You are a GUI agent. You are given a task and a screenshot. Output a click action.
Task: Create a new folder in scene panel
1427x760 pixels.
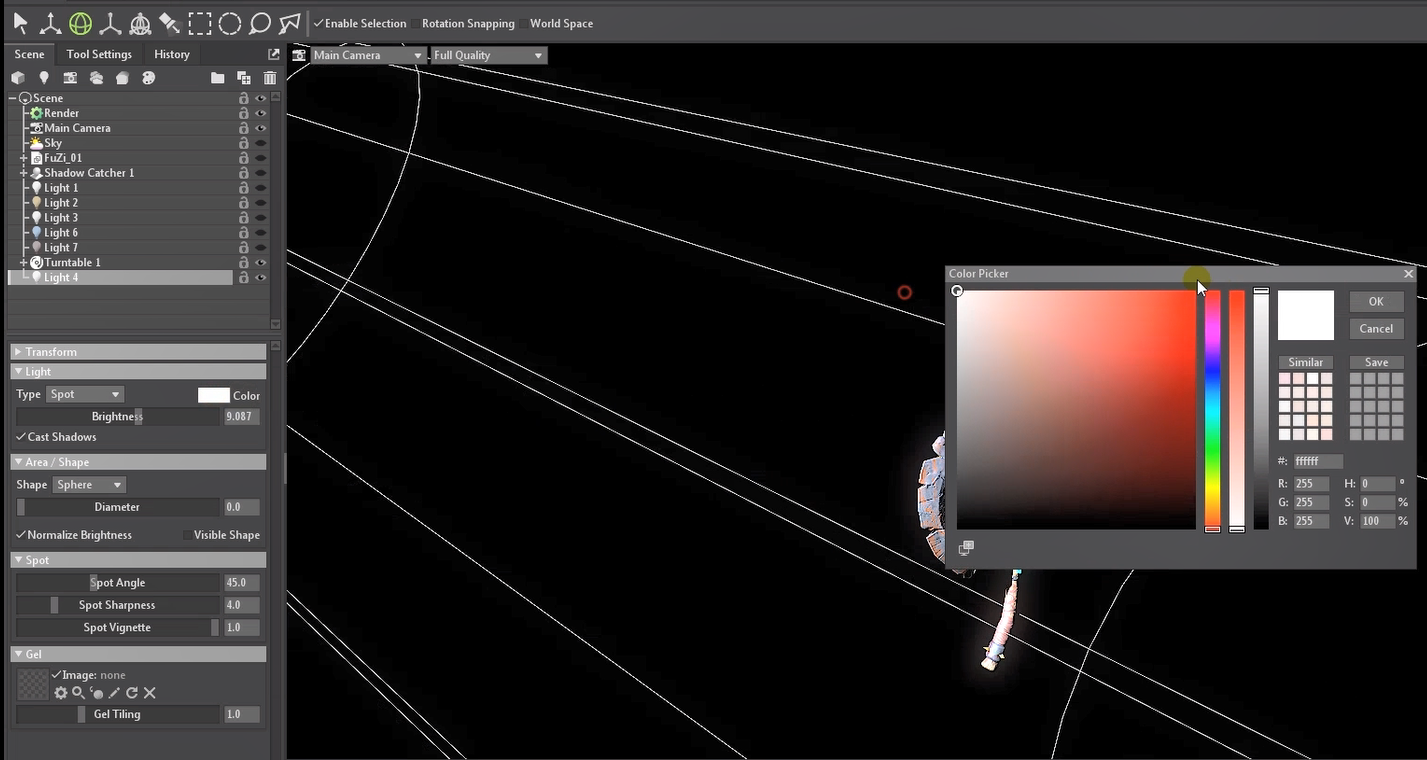click(217, 78)
